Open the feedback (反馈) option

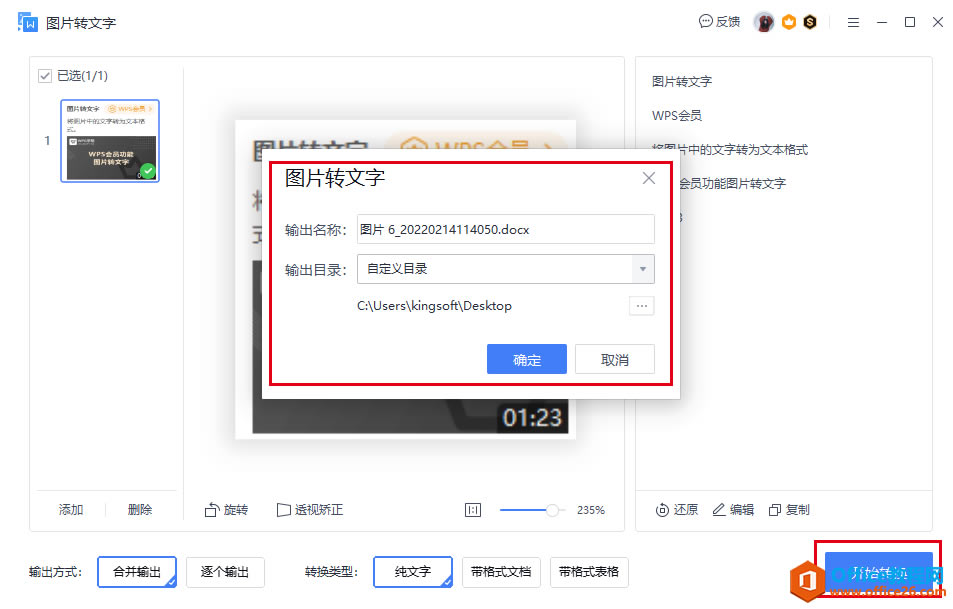(x=720, y=22)
